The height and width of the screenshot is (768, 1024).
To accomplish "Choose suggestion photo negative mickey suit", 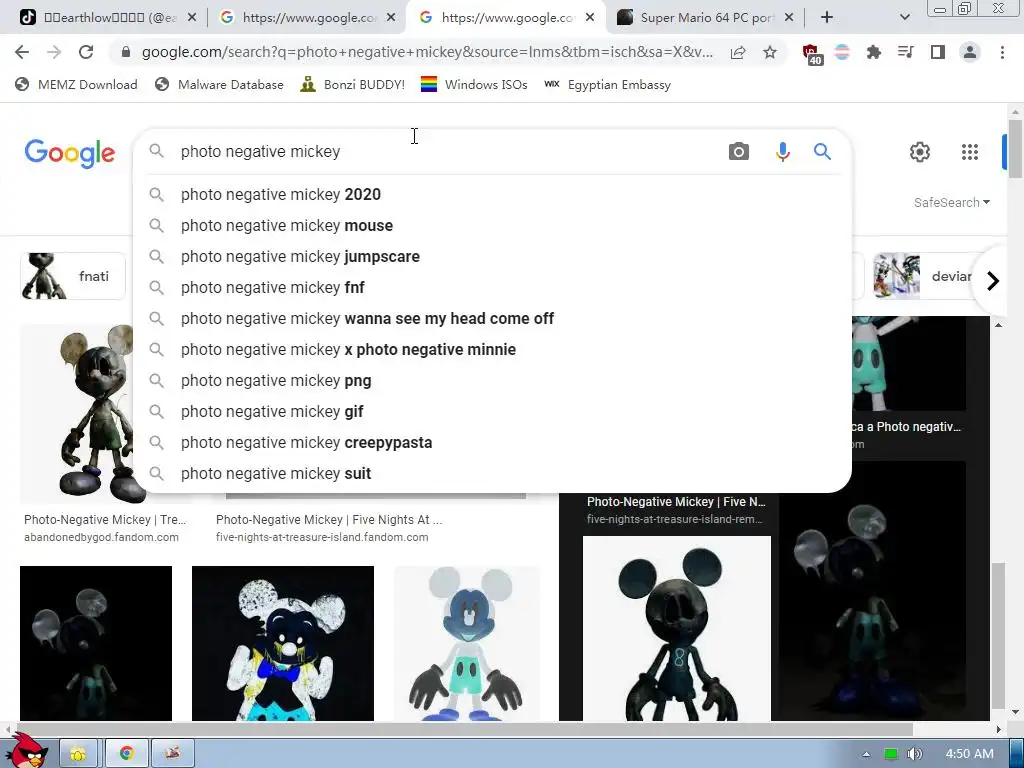I will [492, 473].
